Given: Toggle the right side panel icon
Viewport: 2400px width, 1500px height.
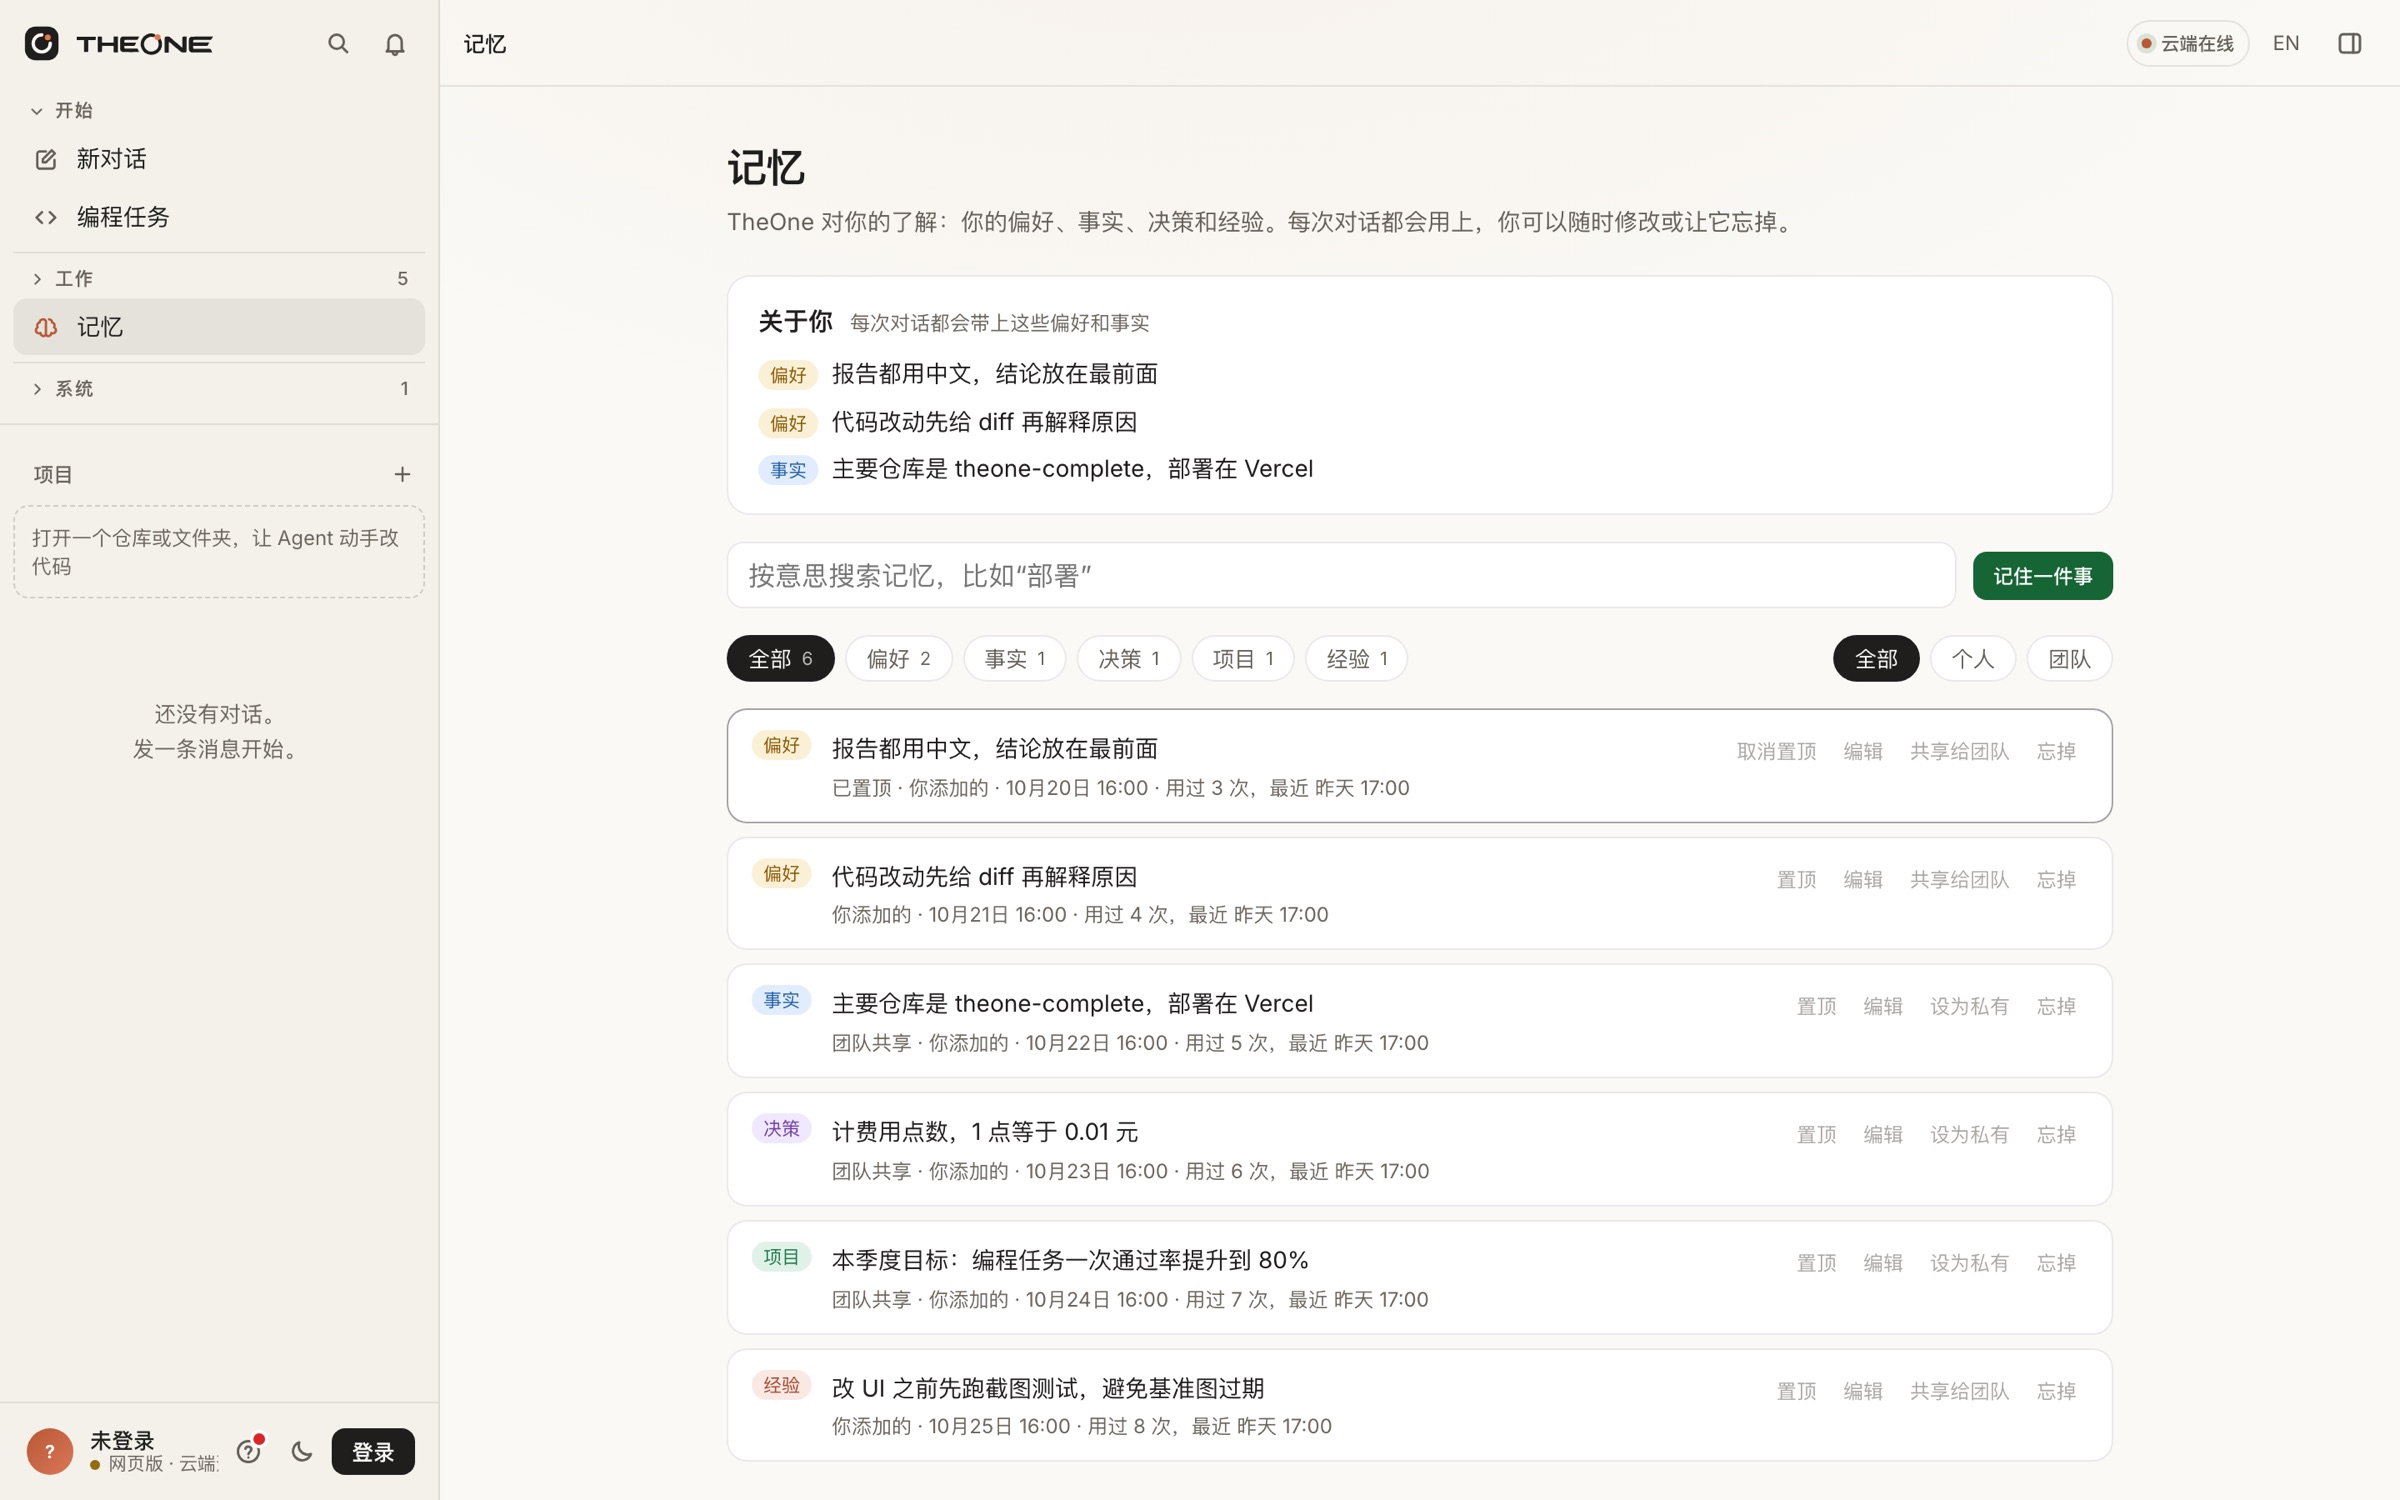Looking at the screenshot, I should 2350,43.
